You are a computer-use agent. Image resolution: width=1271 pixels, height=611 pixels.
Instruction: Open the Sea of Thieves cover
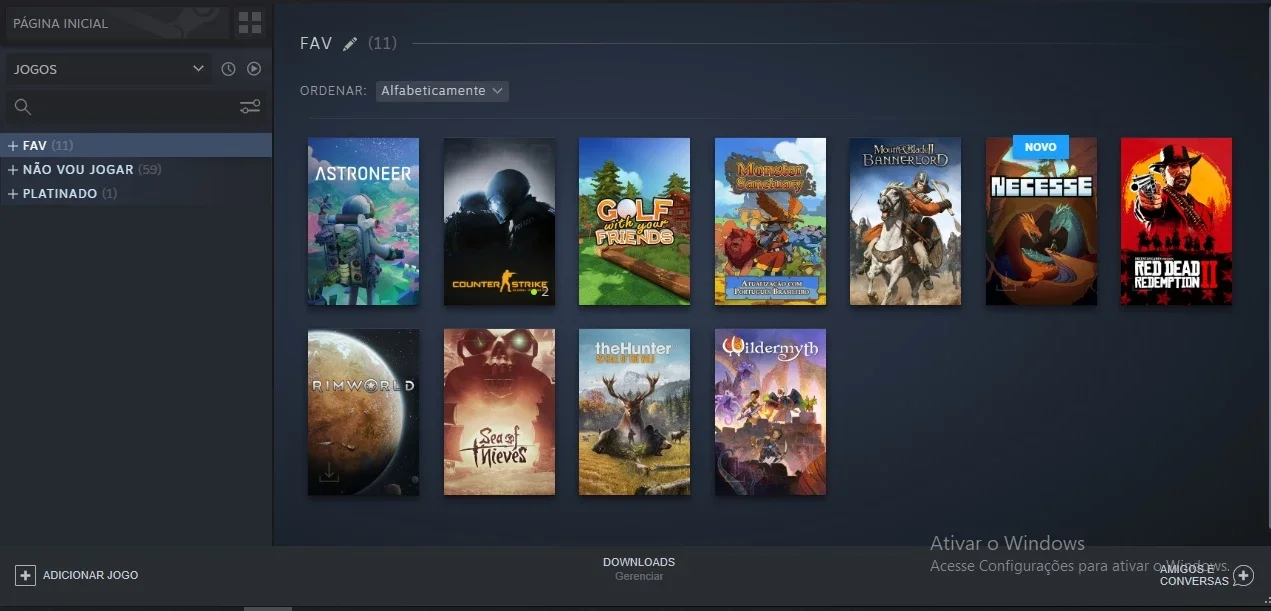499,412
